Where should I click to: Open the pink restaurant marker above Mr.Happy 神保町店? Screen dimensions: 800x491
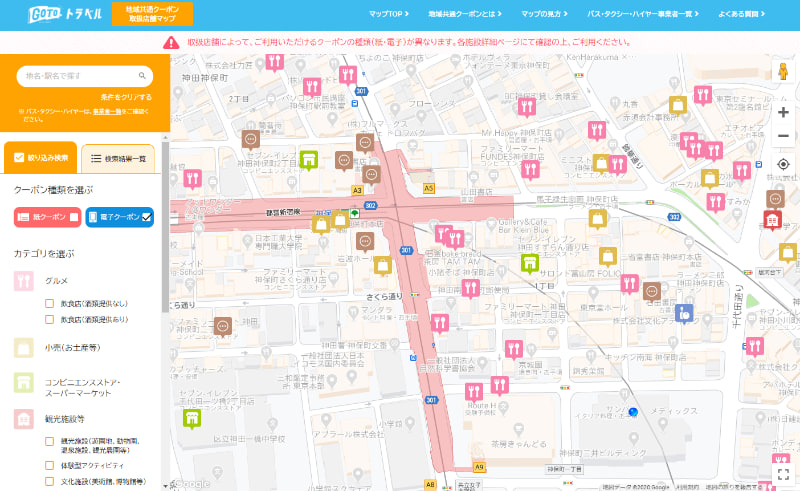(x=527, y=107)
